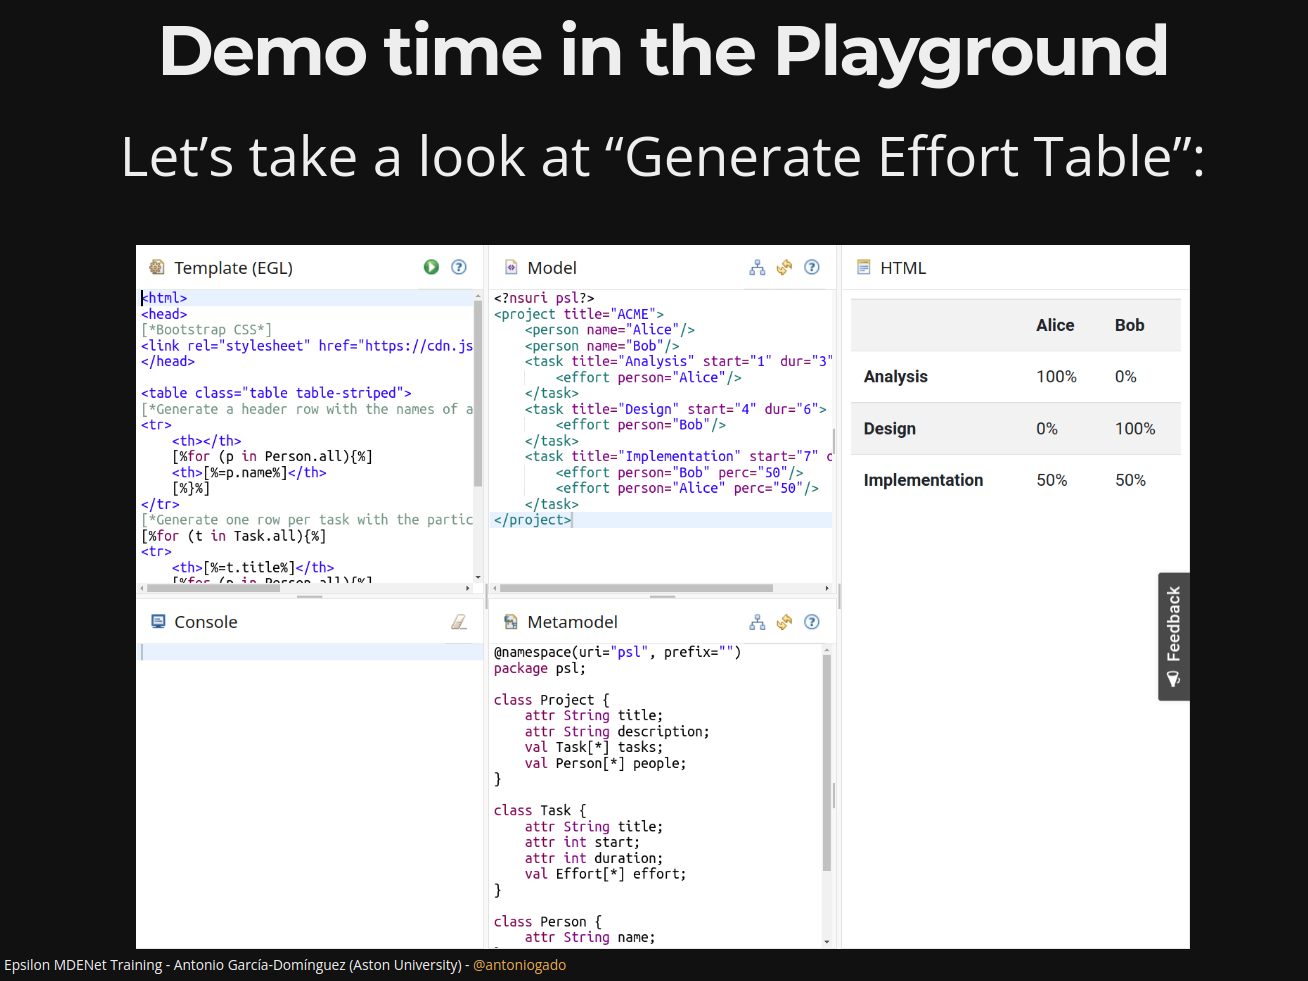Click the Feedback side tab
This screenshot has height=981, width=1308.
point(1173,636)
